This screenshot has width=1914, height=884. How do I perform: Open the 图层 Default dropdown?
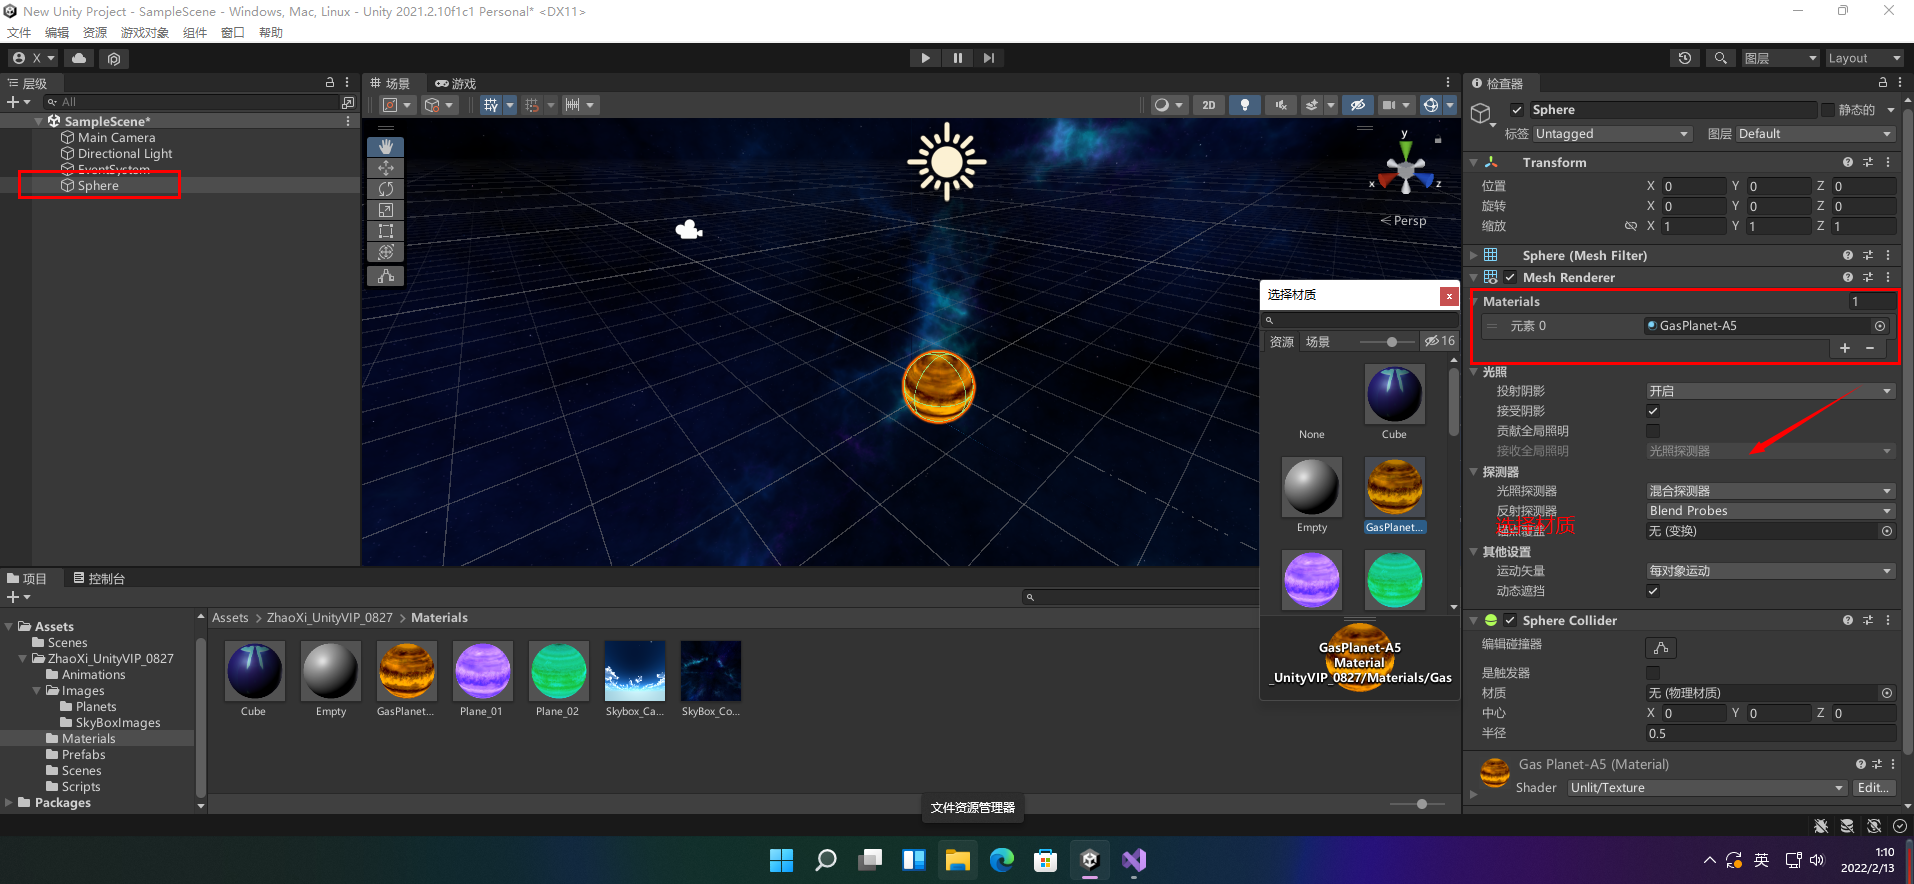pos(1815,134)
